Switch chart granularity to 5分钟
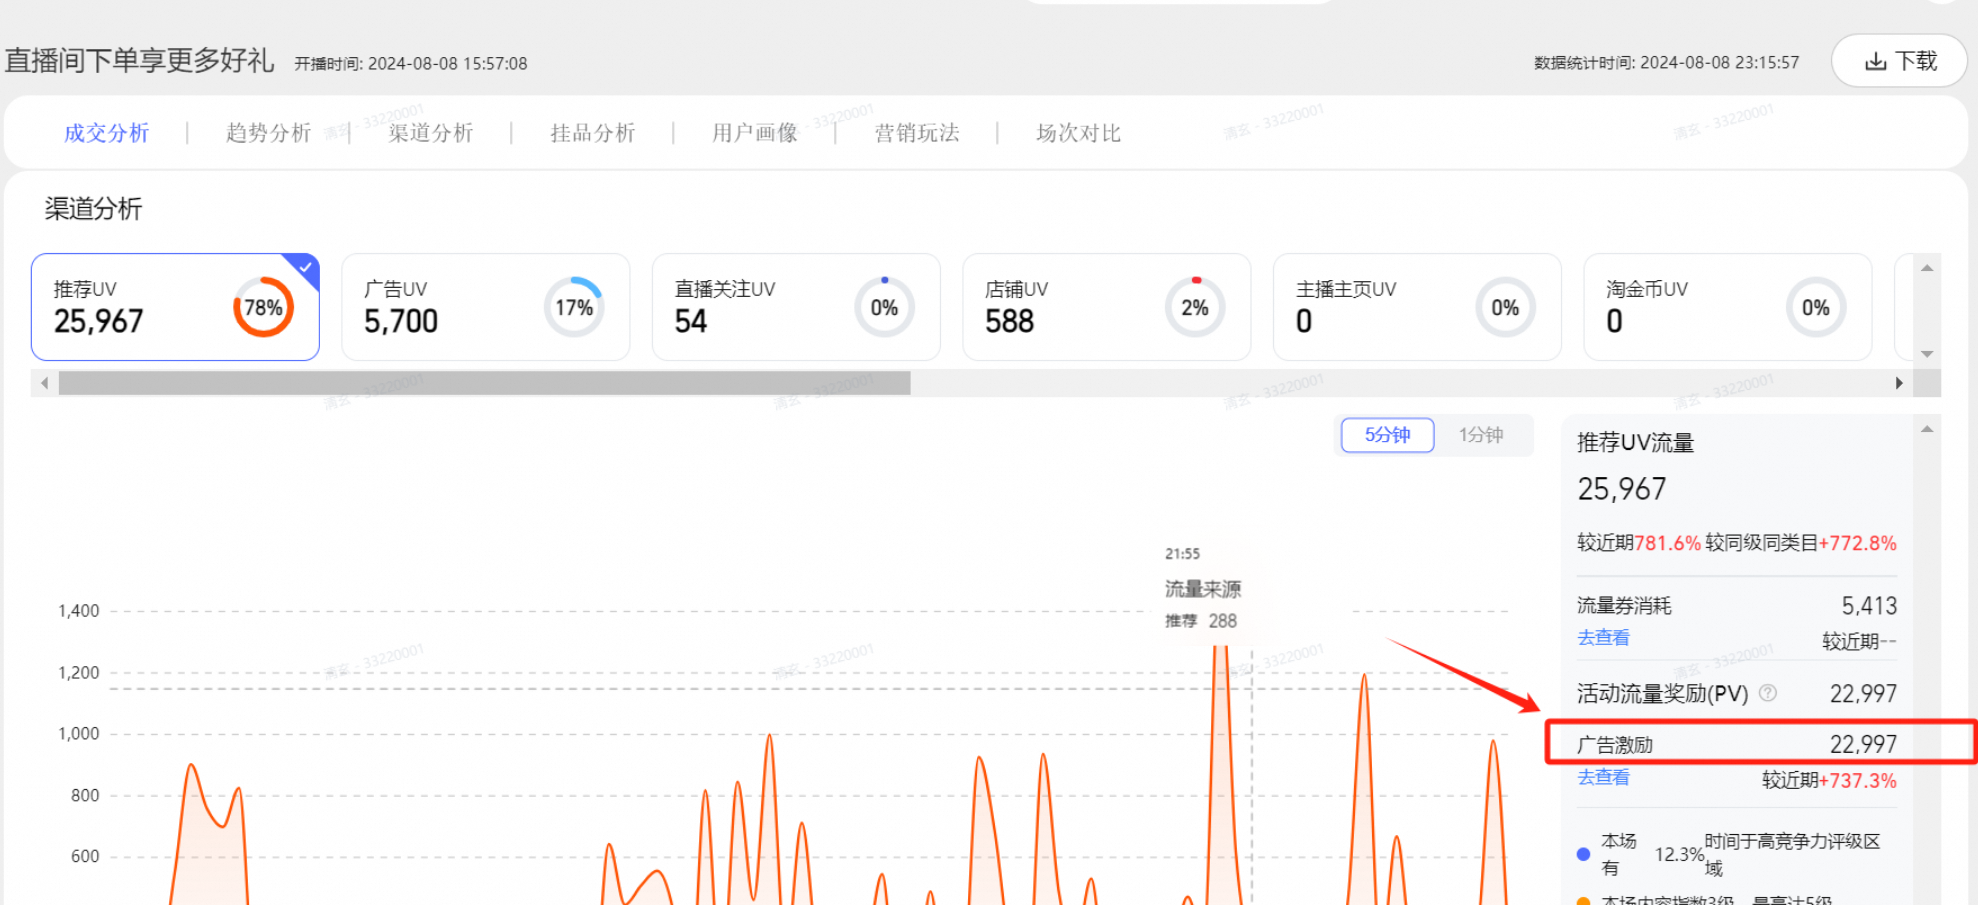The height and width of the screenshot is (905, 1978). (x=1387, y=435)
